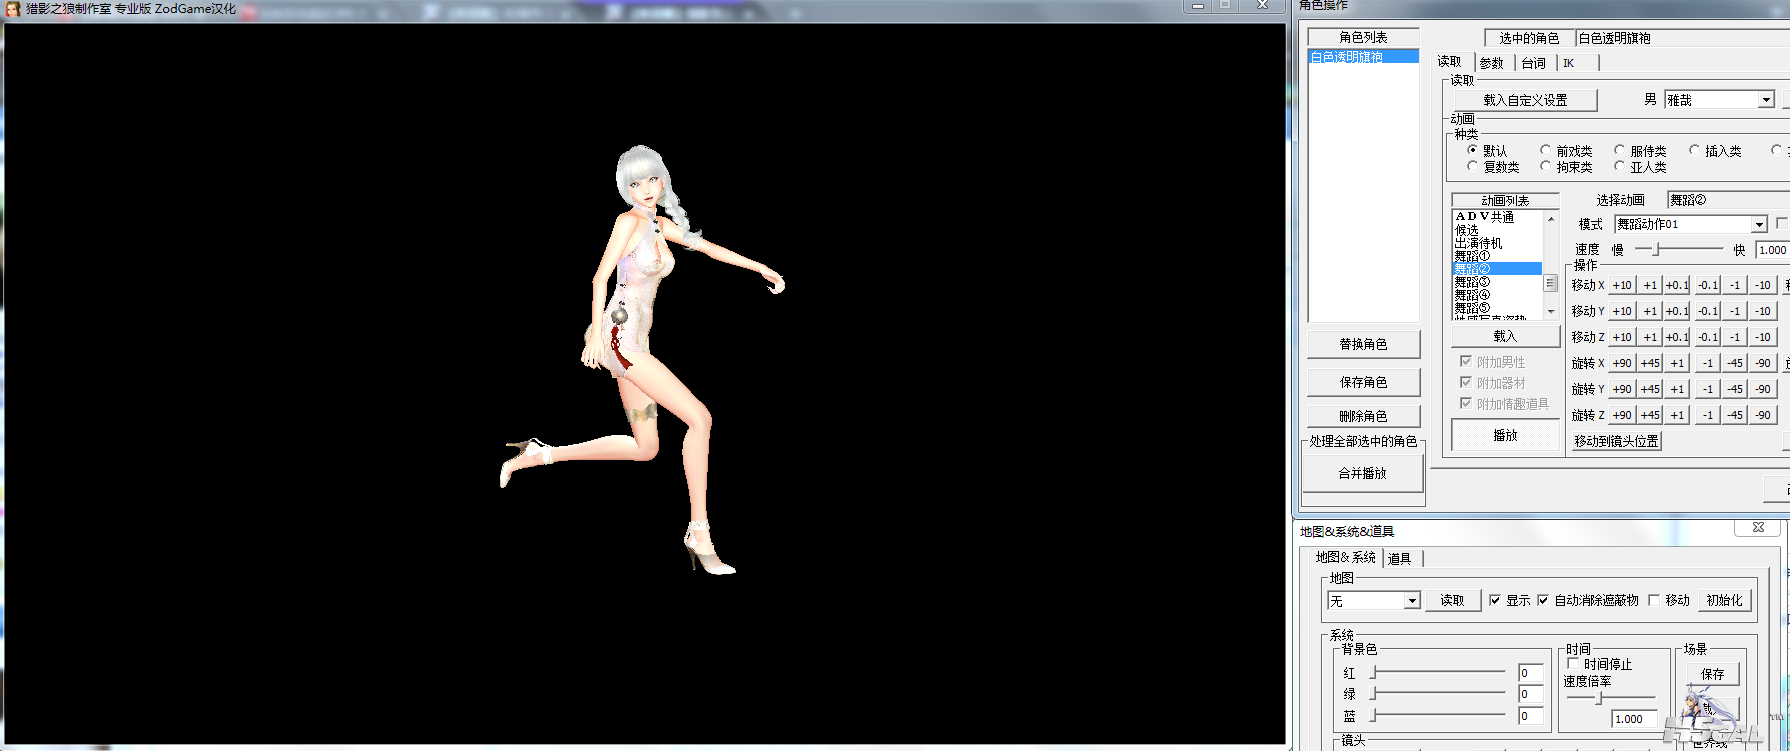Load the selected animation with 载入
Image resolution: width=1790 pixels, height=751 pixels.
pos(1505,336)
